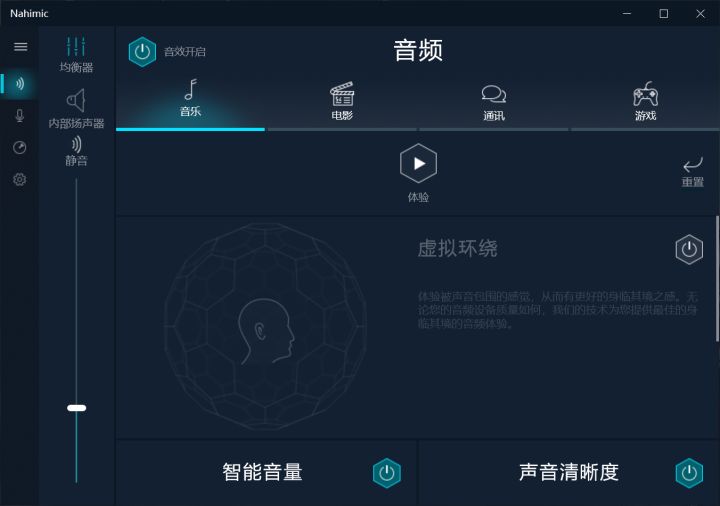This screenshot has height=506, width=720.
Task: Switch to the gaming (游戏) tab
Action: coord(645,101)
